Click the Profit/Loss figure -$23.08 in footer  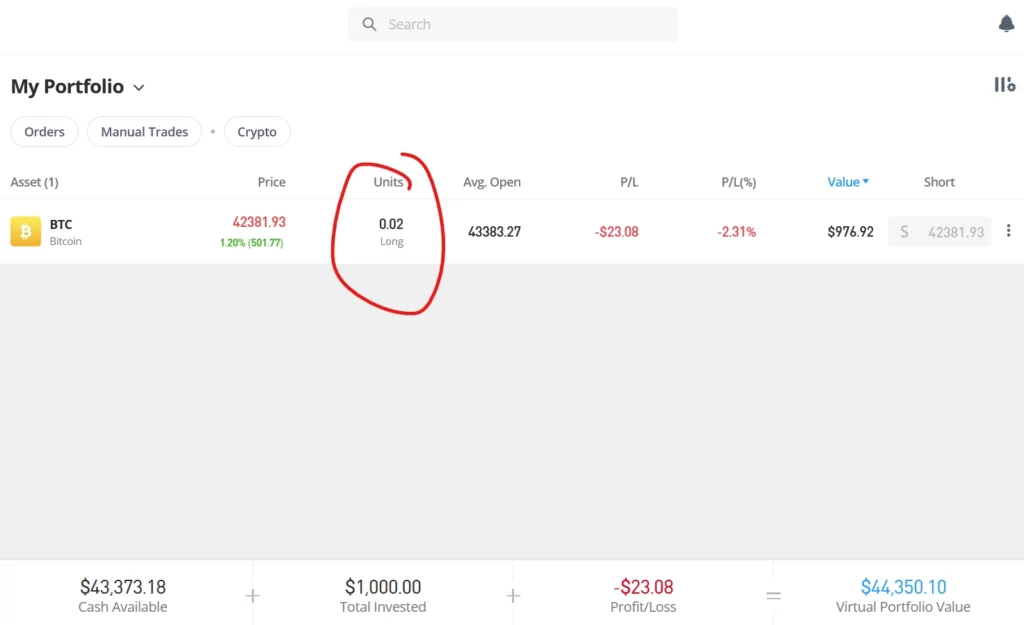(x=642, y=587)
